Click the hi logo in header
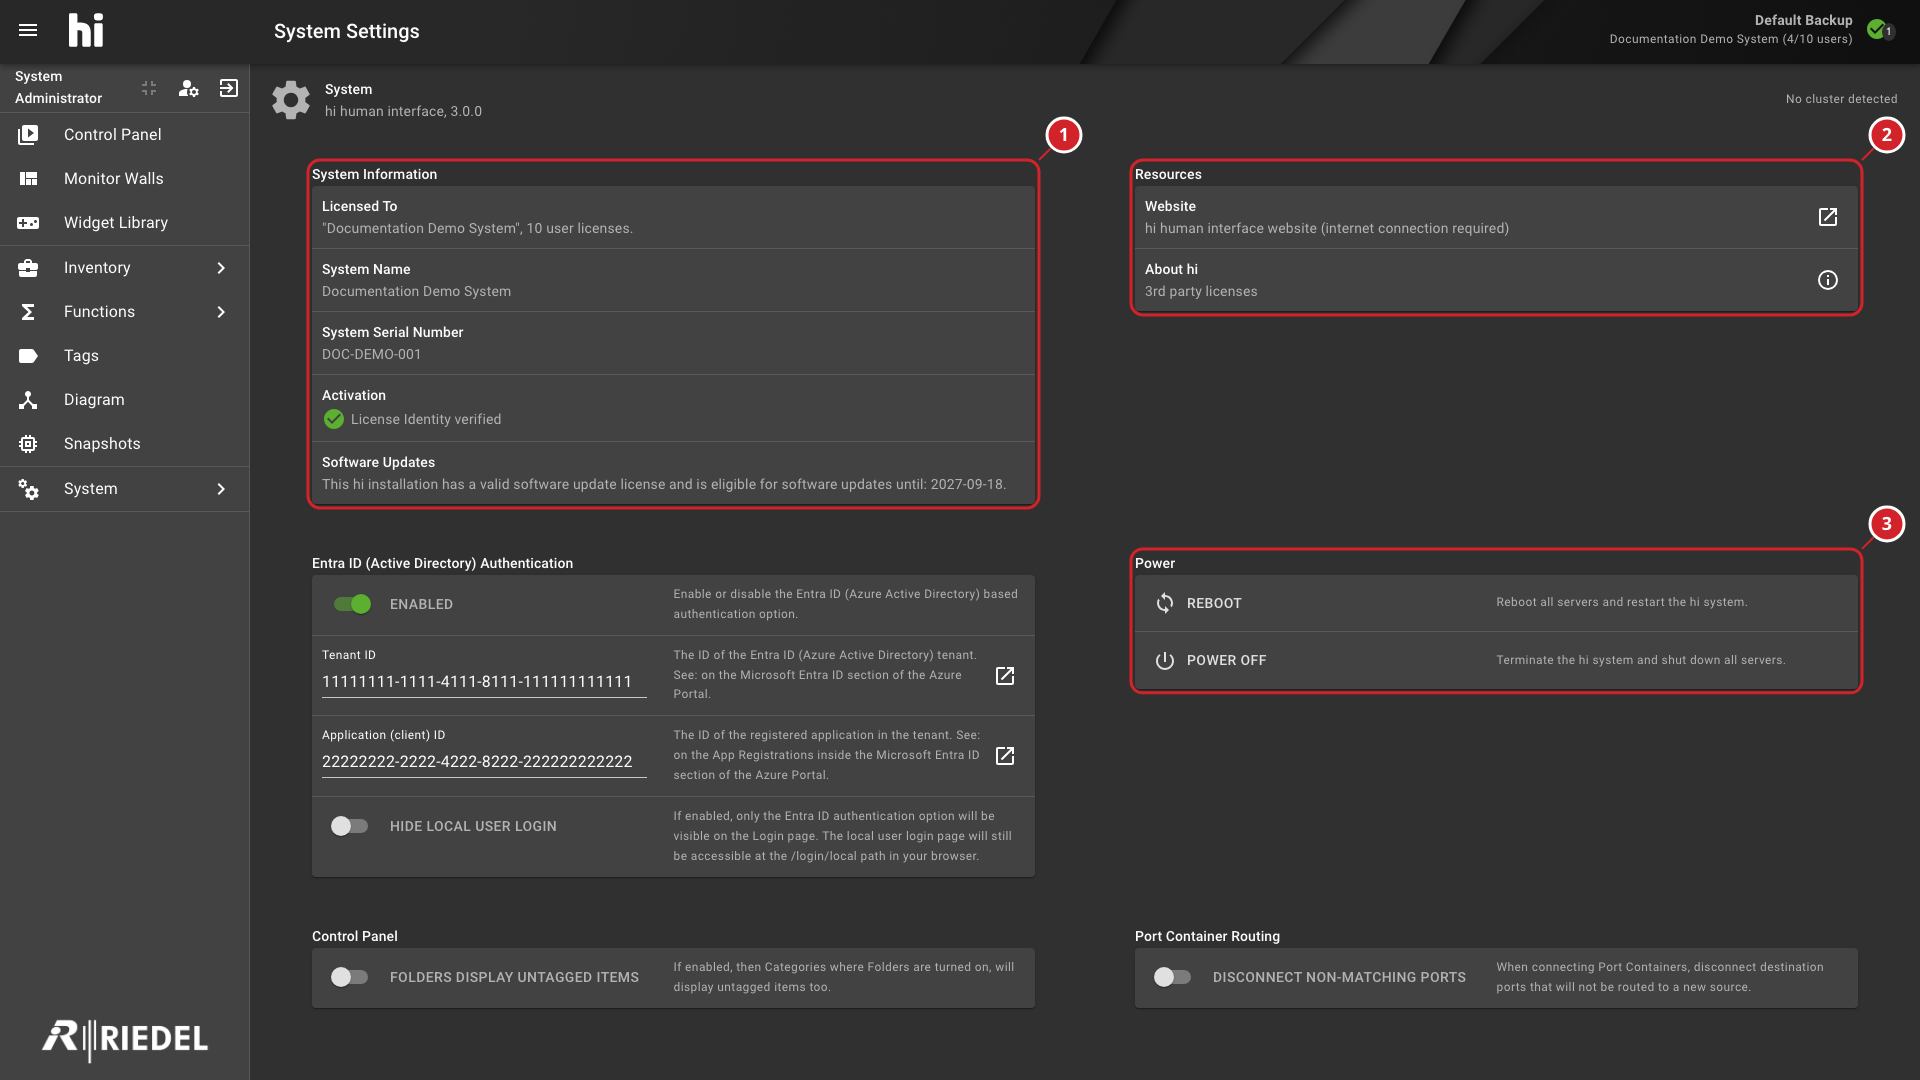Viewport: 1920px width, 1080px height. click(86, 30)
